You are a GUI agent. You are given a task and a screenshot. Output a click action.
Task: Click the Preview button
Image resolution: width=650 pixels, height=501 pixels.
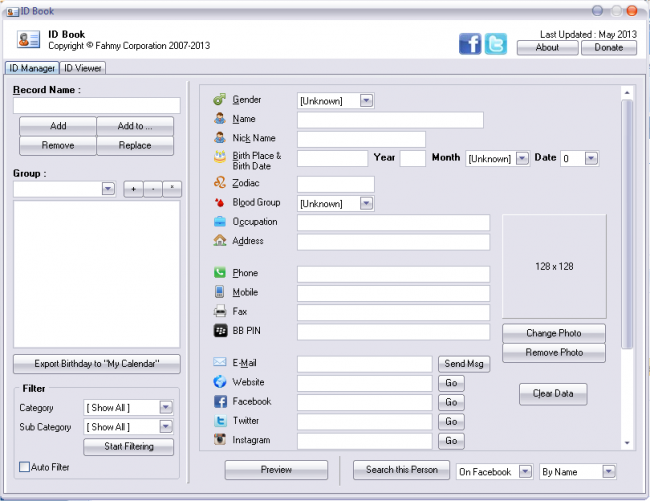(276, 470)
